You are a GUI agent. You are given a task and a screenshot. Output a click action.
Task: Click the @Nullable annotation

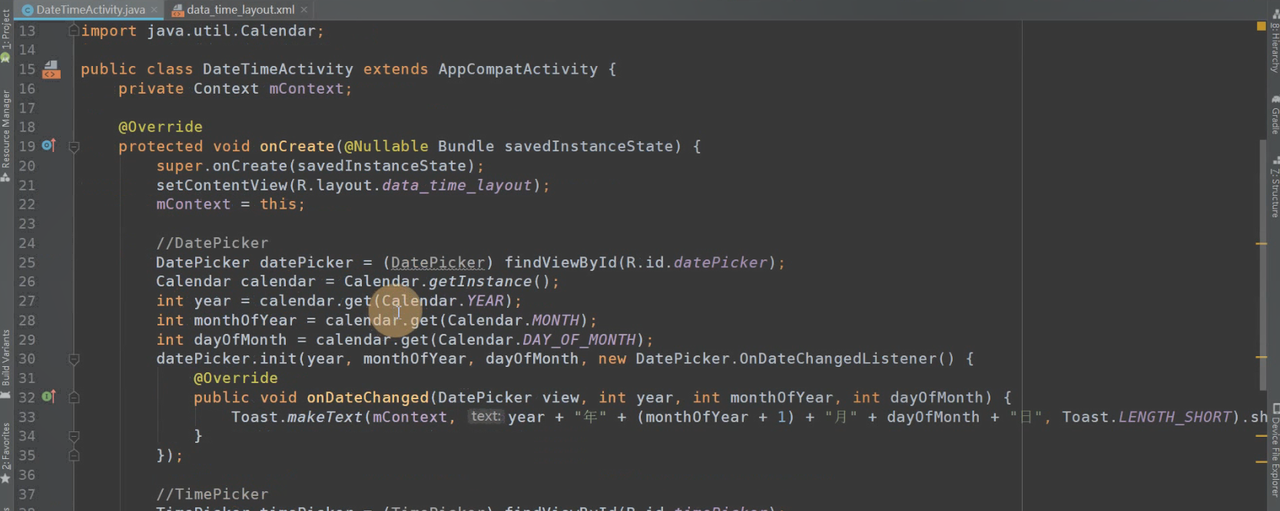[386, 147]
